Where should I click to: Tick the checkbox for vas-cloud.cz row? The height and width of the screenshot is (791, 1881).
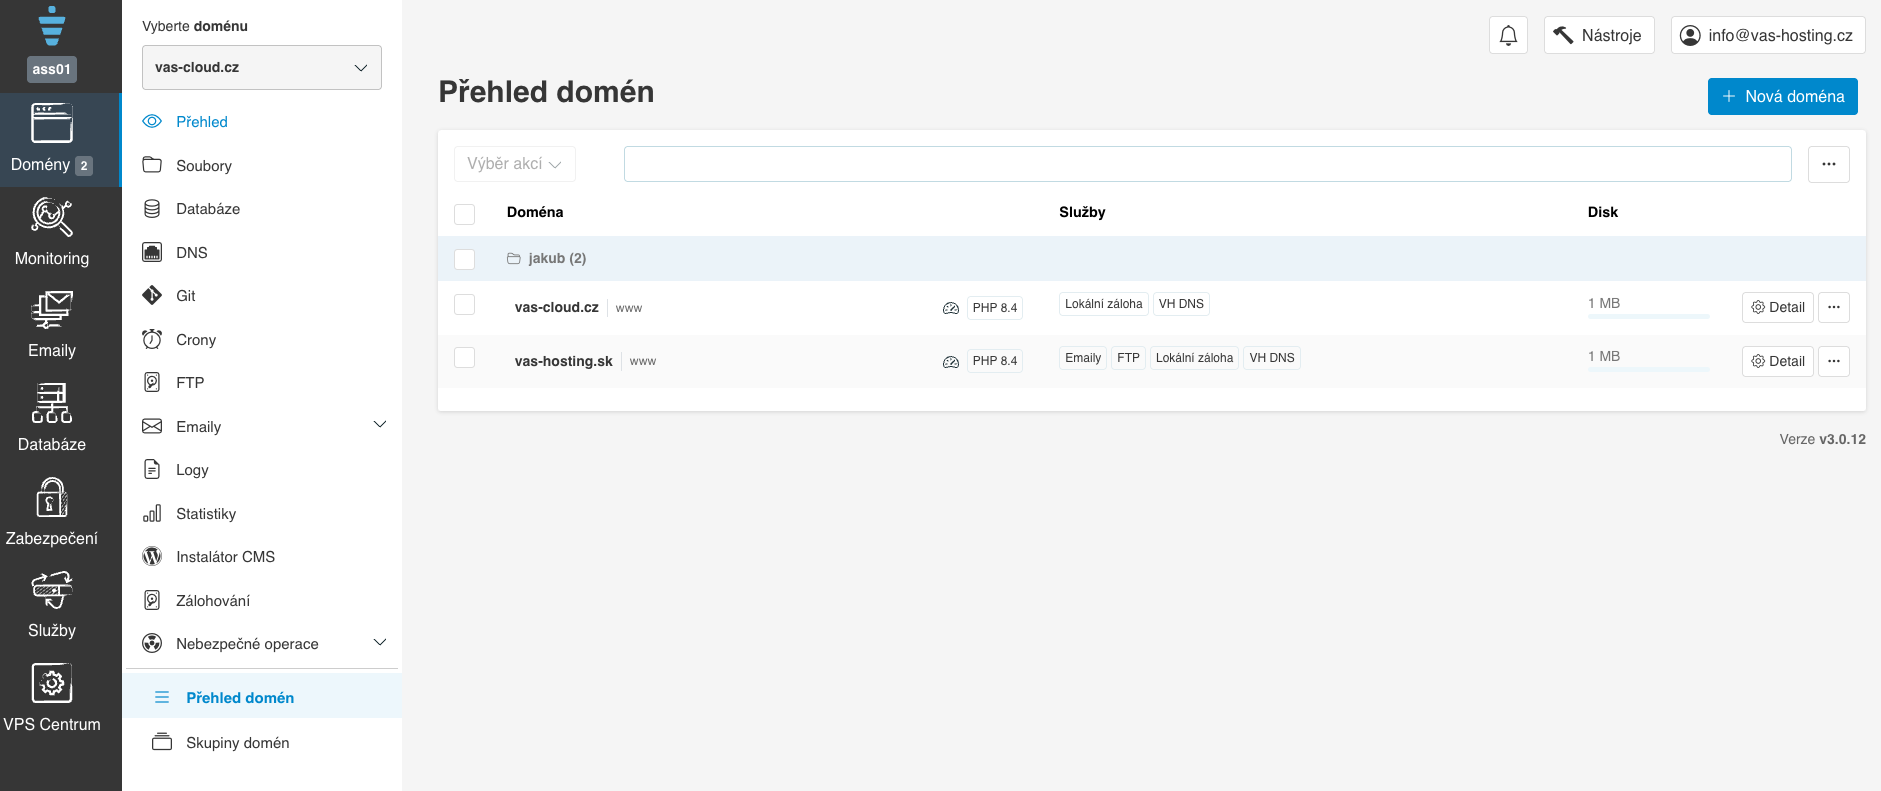coord(464,305)
